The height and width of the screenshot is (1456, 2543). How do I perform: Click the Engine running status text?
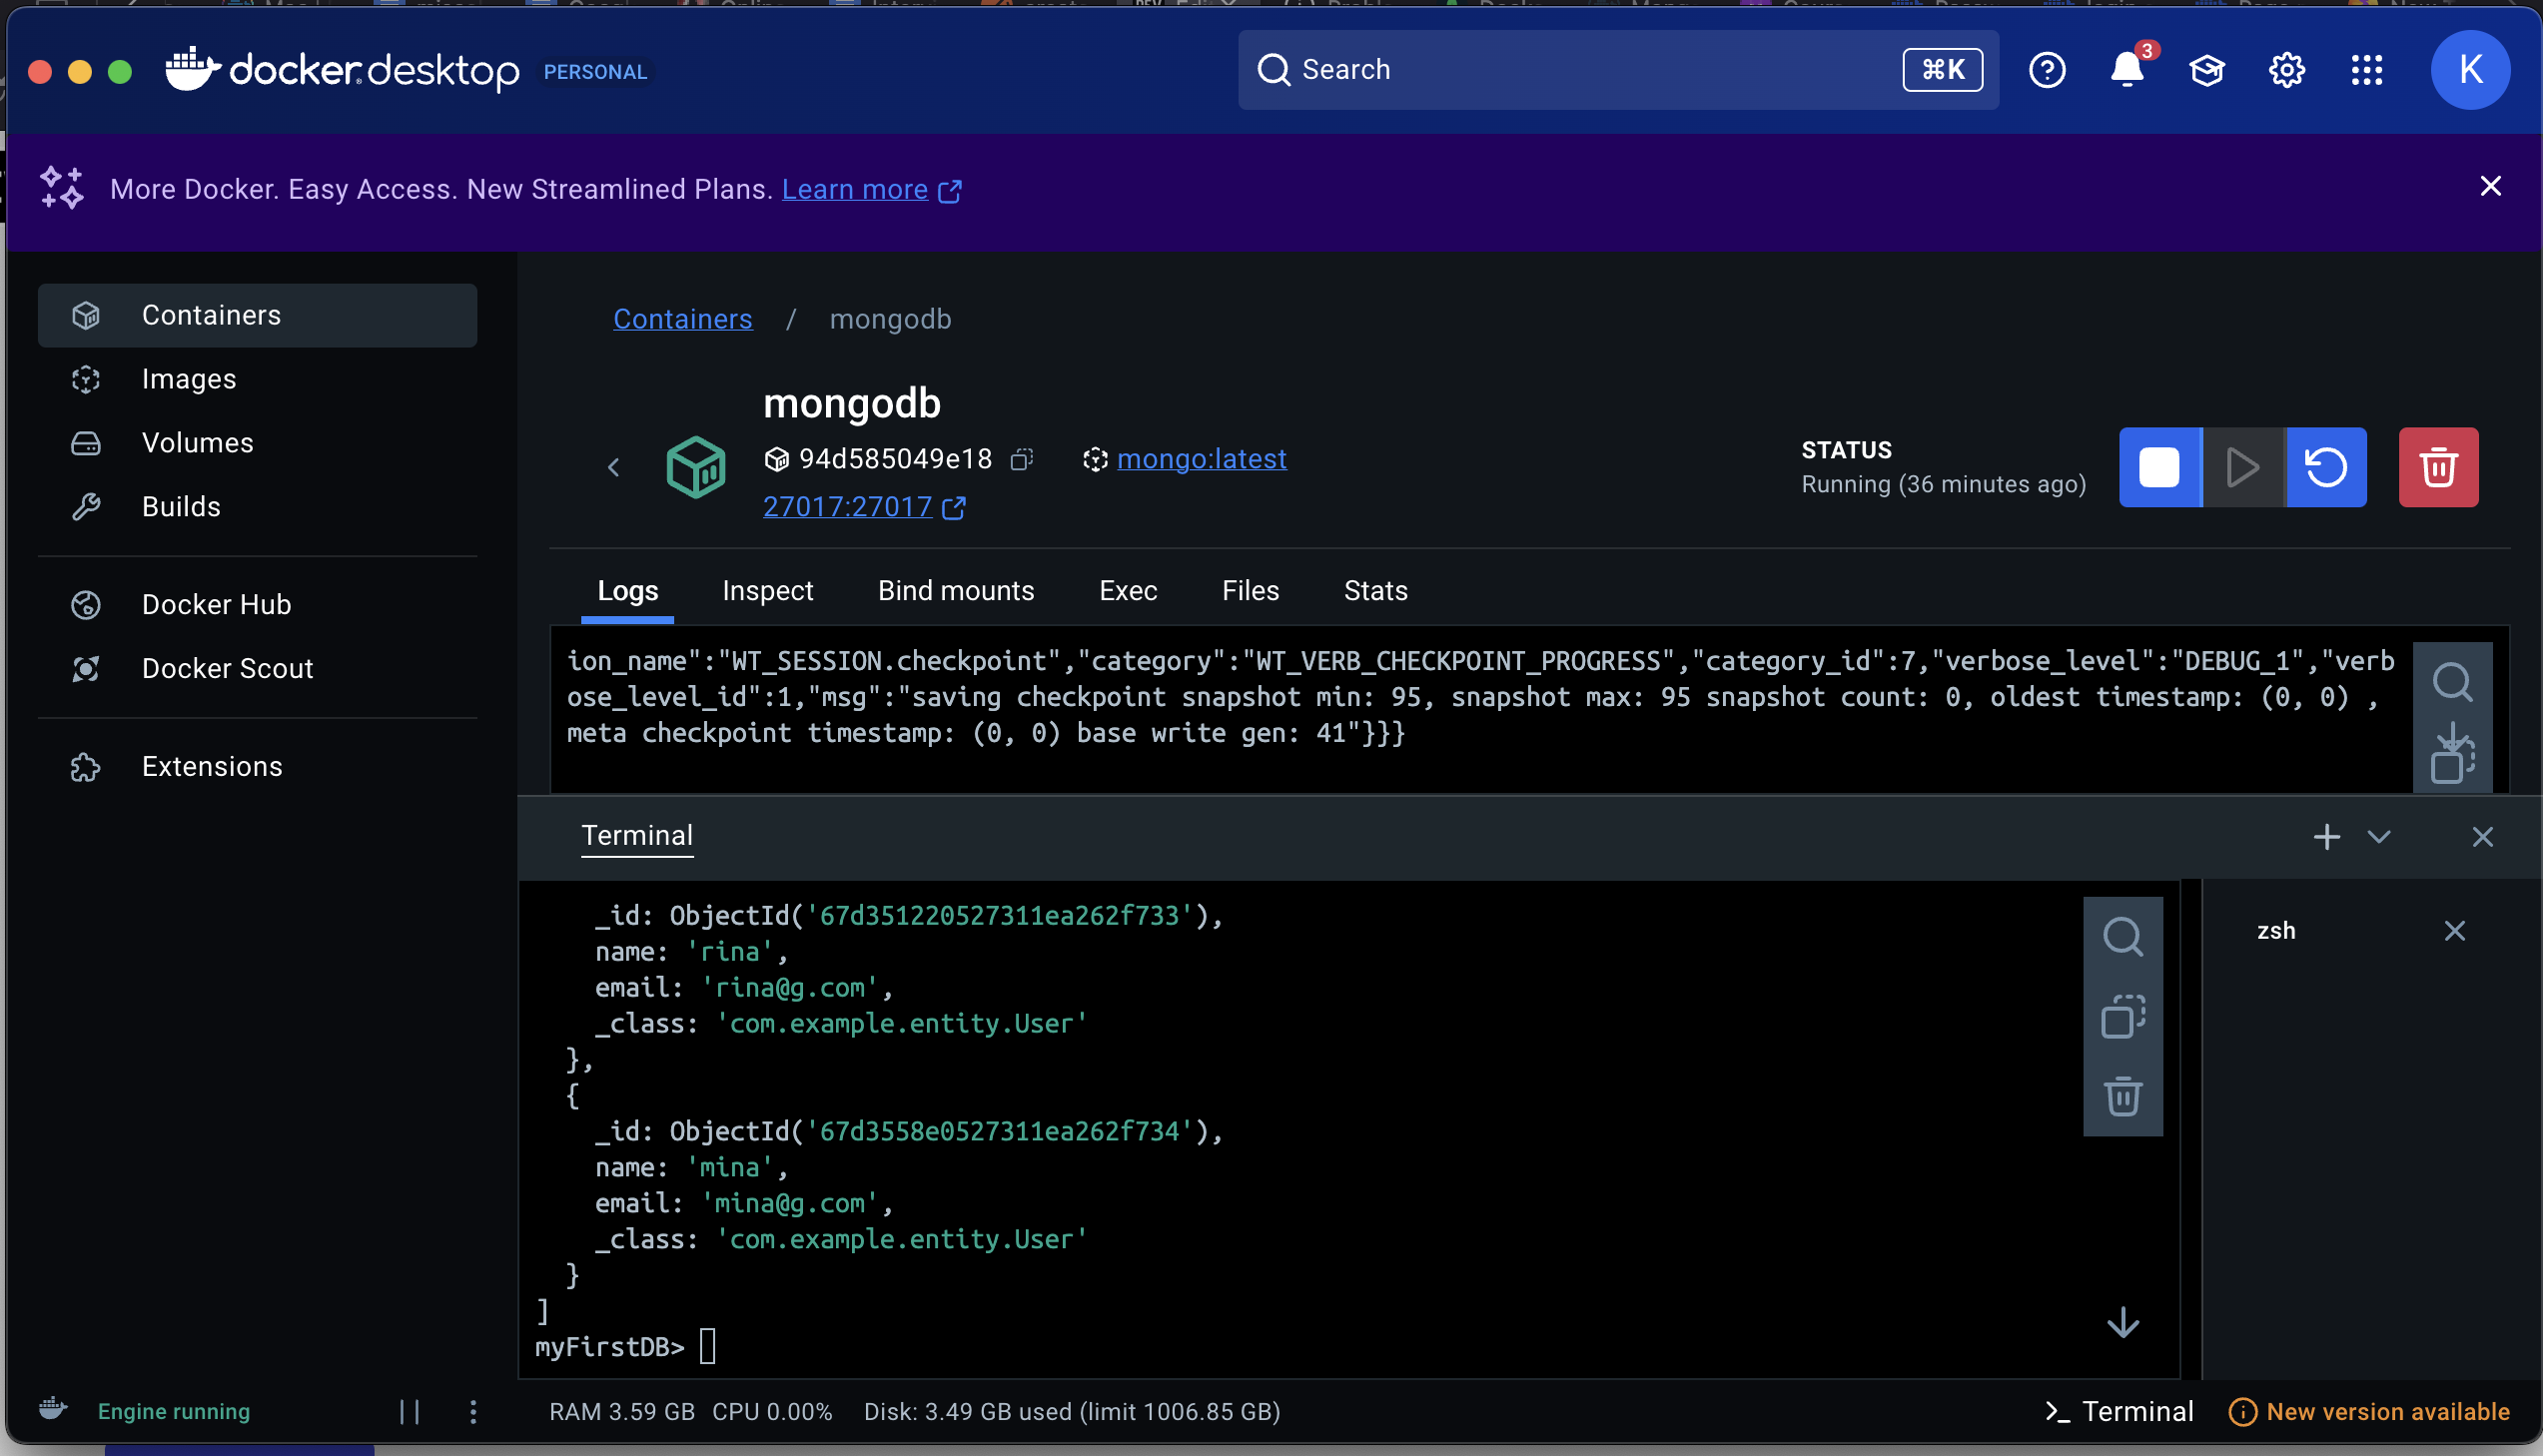point(174,1411)
